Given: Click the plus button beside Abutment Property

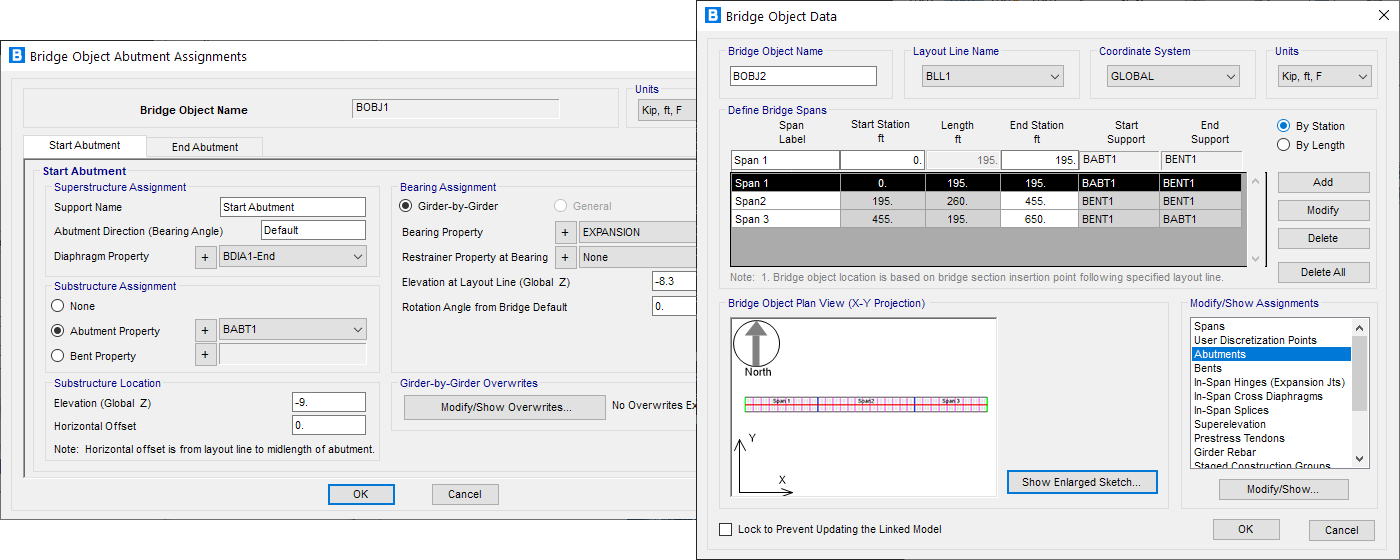Looking at the screenshot, I should click(205, 331).
